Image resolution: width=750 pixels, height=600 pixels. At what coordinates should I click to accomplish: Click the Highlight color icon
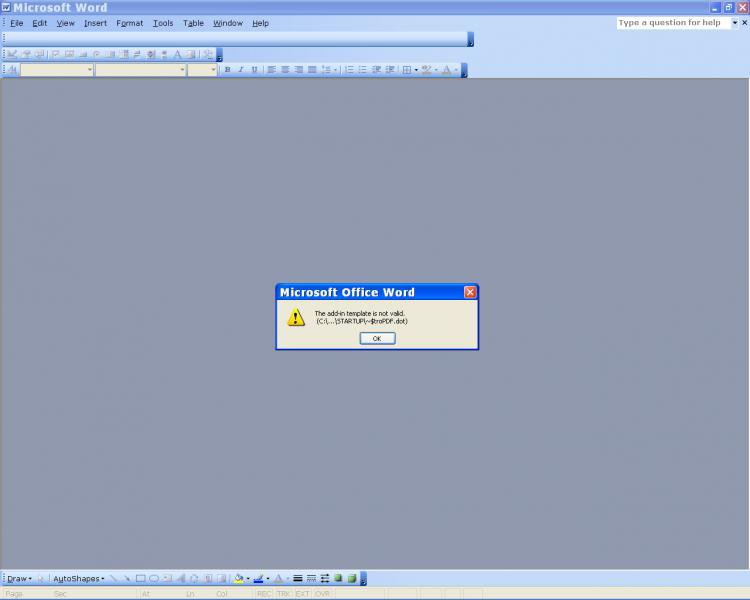pyautogui.click(x=426, y=70)
